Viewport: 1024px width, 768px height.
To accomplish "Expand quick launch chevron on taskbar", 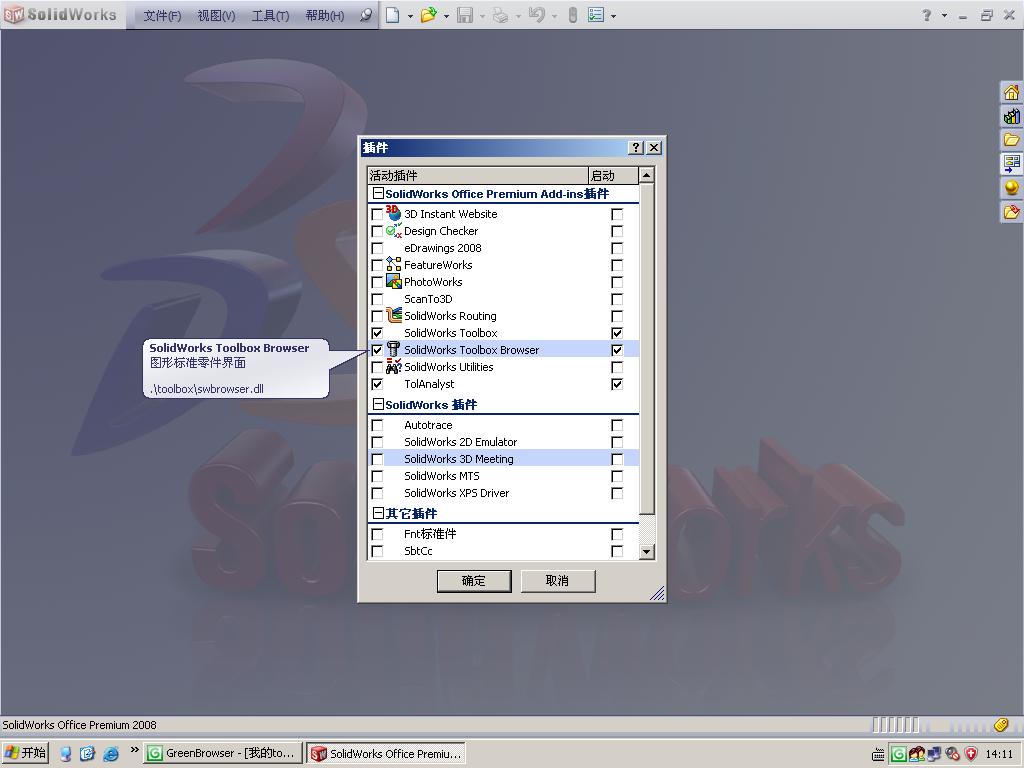I will click(134, 750).
